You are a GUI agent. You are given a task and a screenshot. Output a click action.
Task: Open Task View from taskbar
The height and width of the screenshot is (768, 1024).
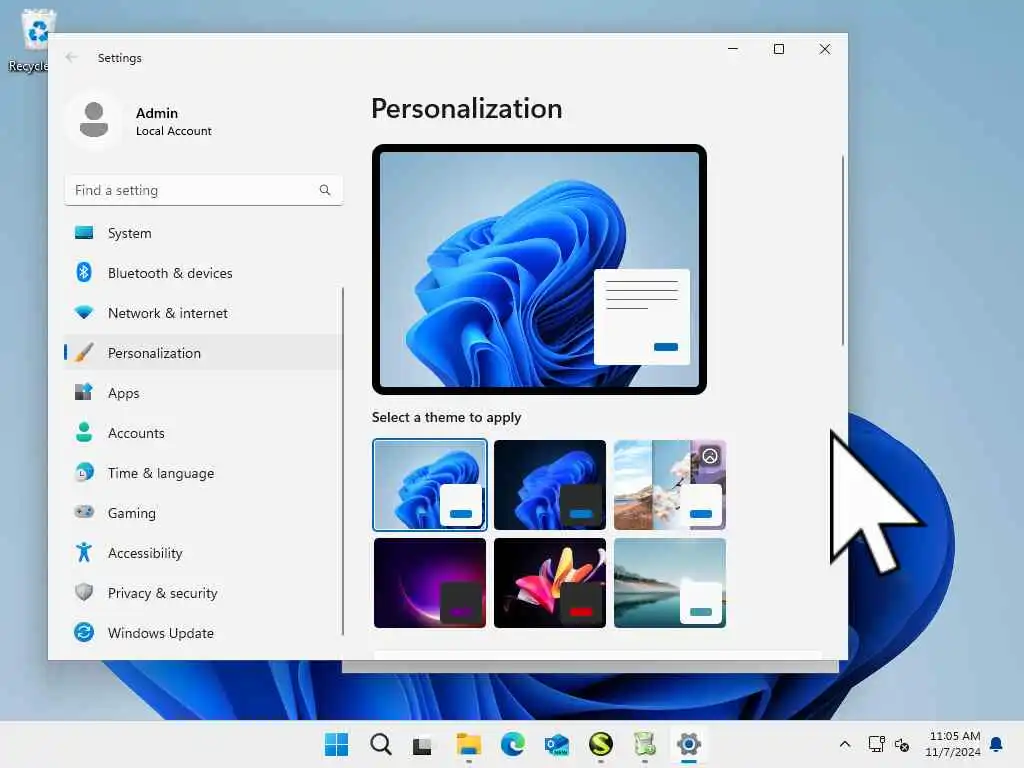(422, 745)
